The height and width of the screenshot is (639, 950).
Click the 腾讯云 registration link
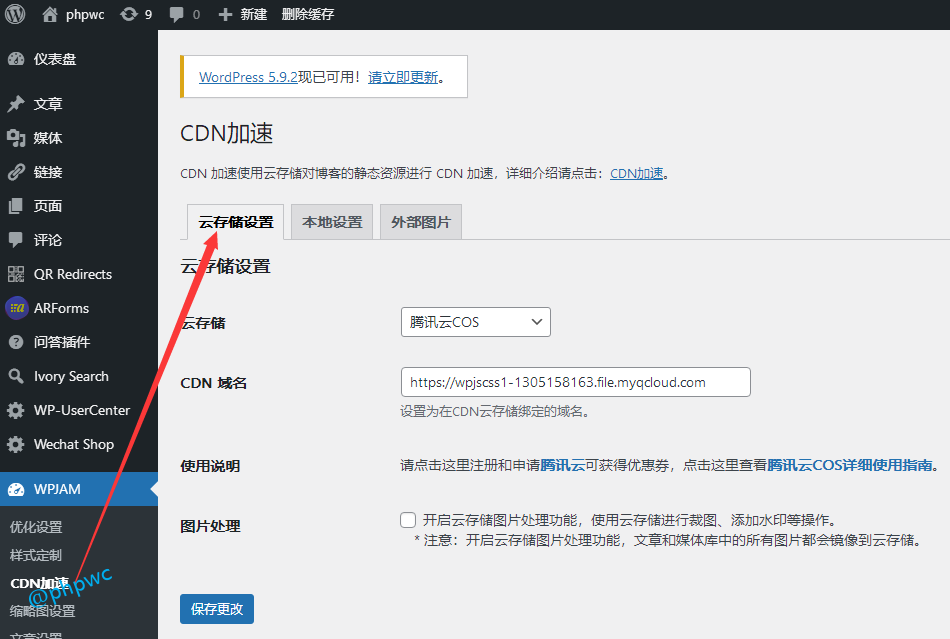click(x=562, y=465)
